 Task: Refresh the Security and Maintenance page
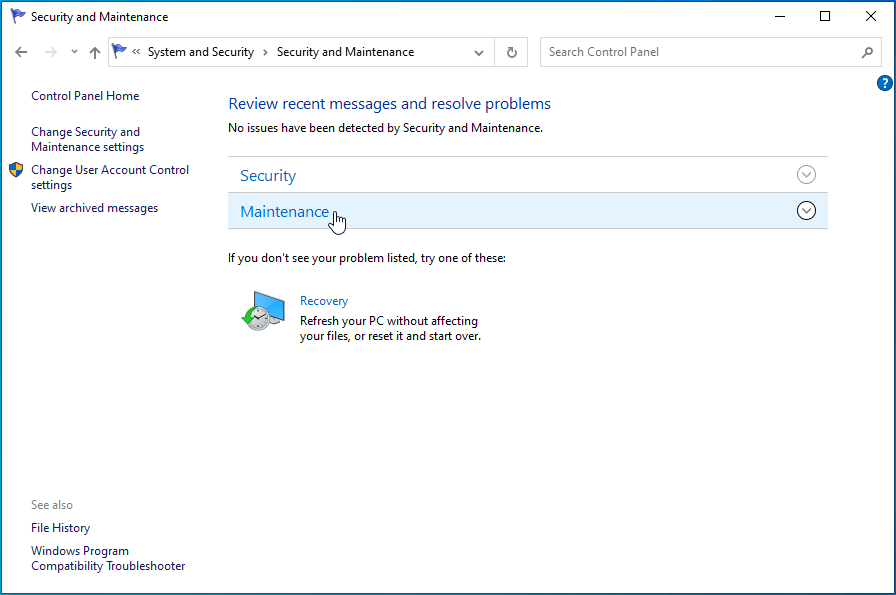tap(512, 52)
